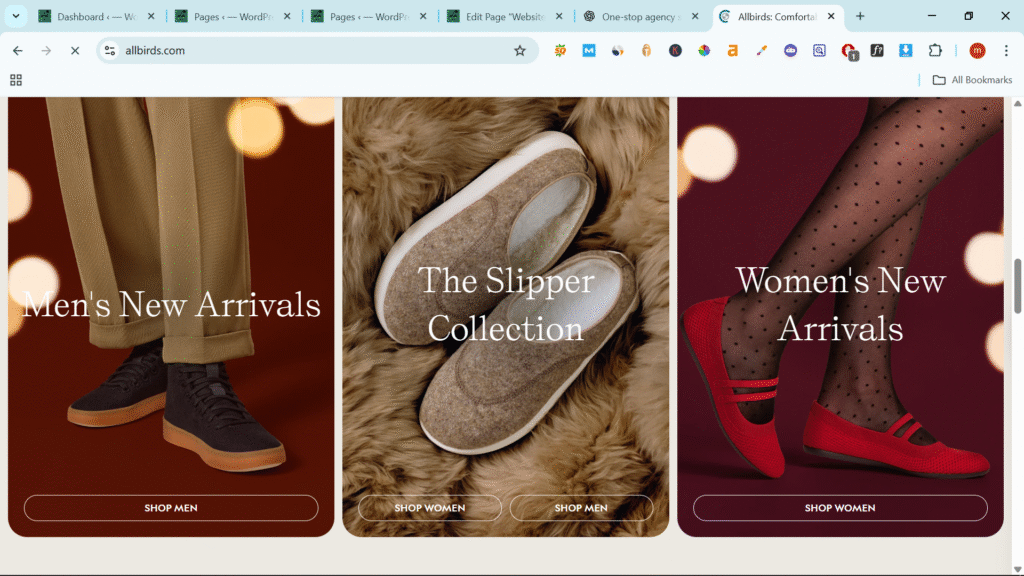Go back to the previous page
This screenshot has height=576, width=1024.
click(x=18, y=51)
